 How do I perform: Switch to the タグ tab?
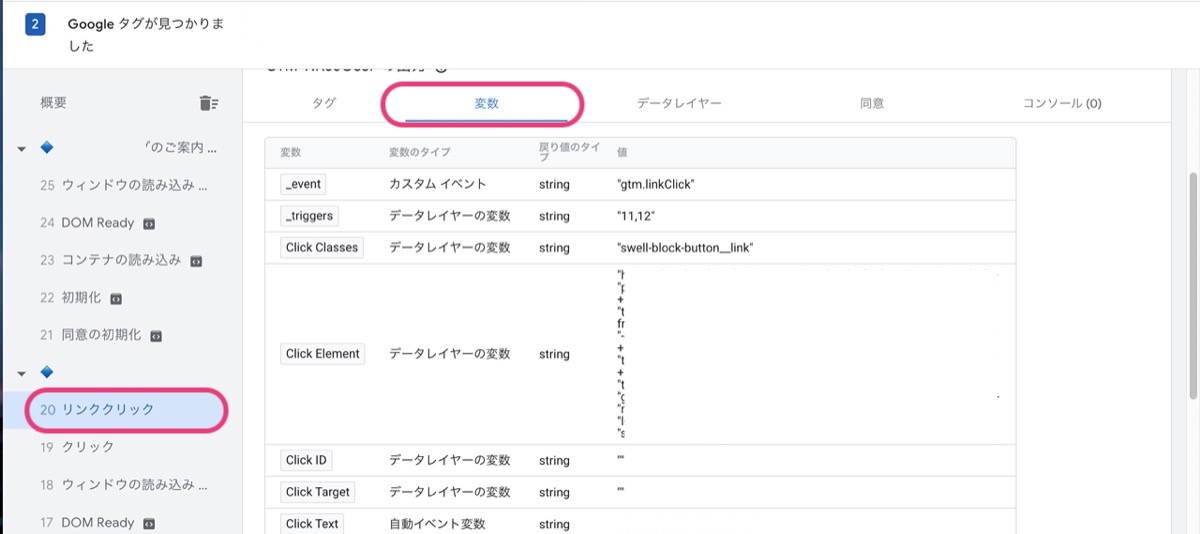[x=324, y=103]
